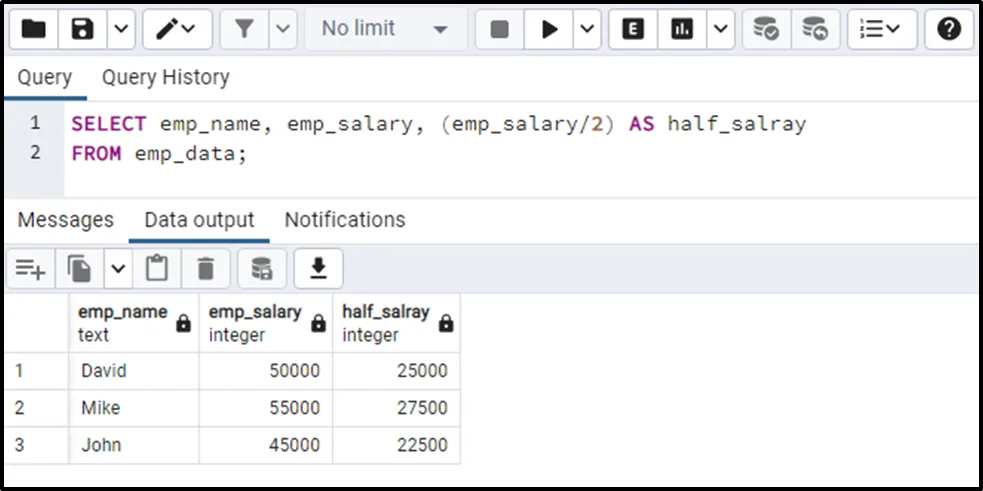983x491 pixels.
Task: Expand the Save File dropdown arrow
Action: [x=120, y=29]
